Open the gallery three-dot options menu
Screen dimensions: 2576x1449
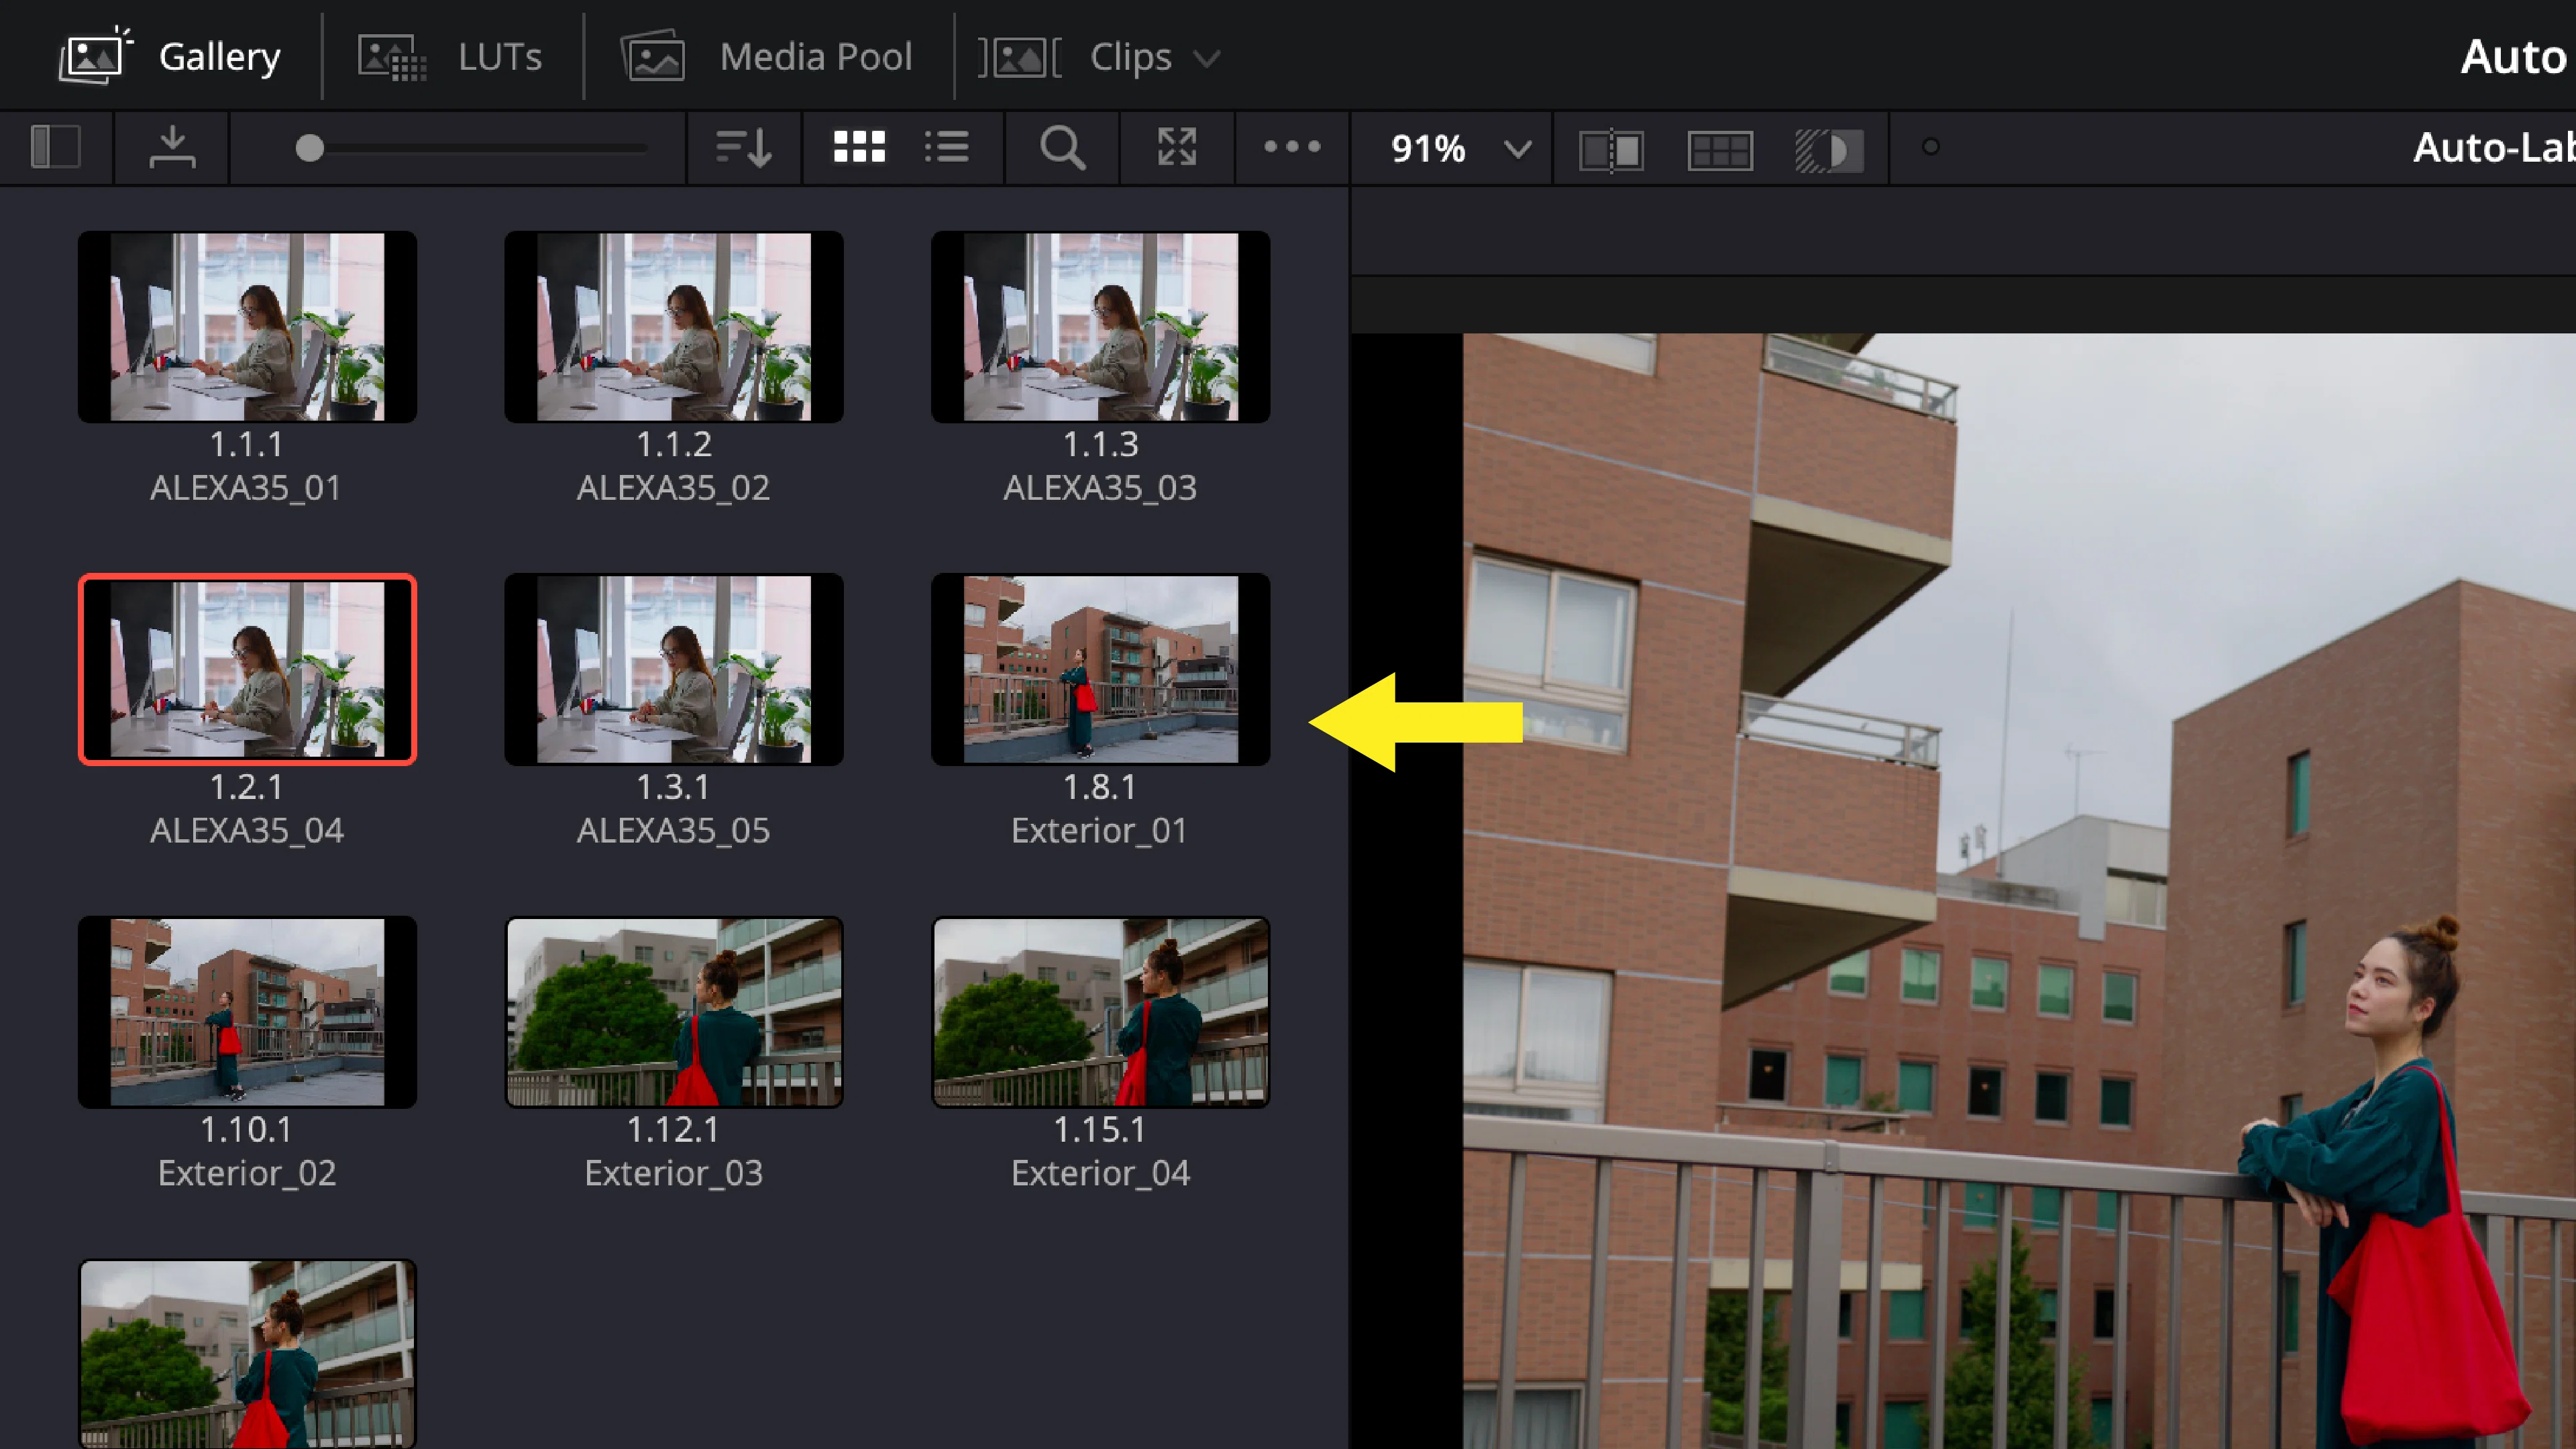click(1292, 147)
